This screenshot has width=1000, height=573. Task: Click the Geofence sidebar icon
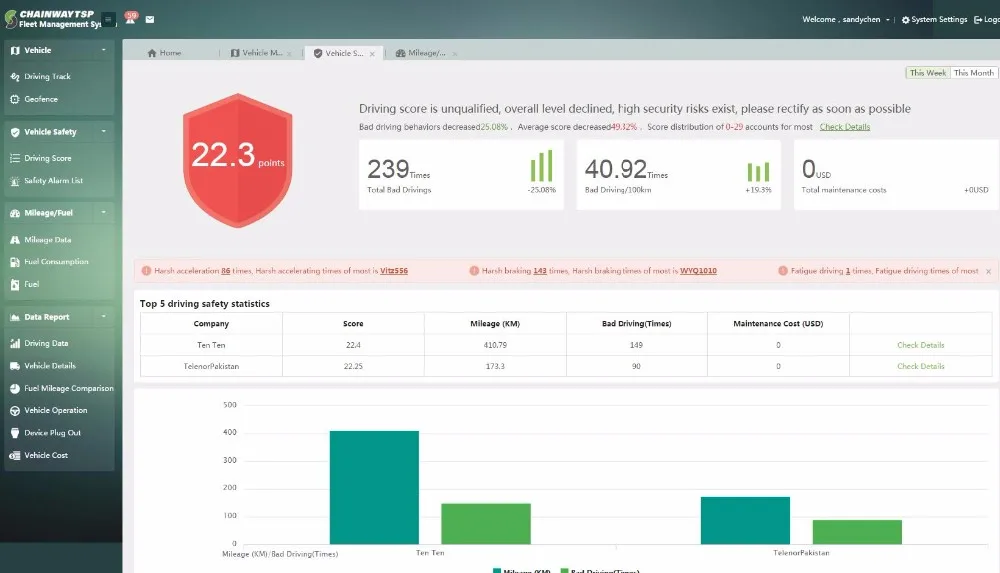15,99
